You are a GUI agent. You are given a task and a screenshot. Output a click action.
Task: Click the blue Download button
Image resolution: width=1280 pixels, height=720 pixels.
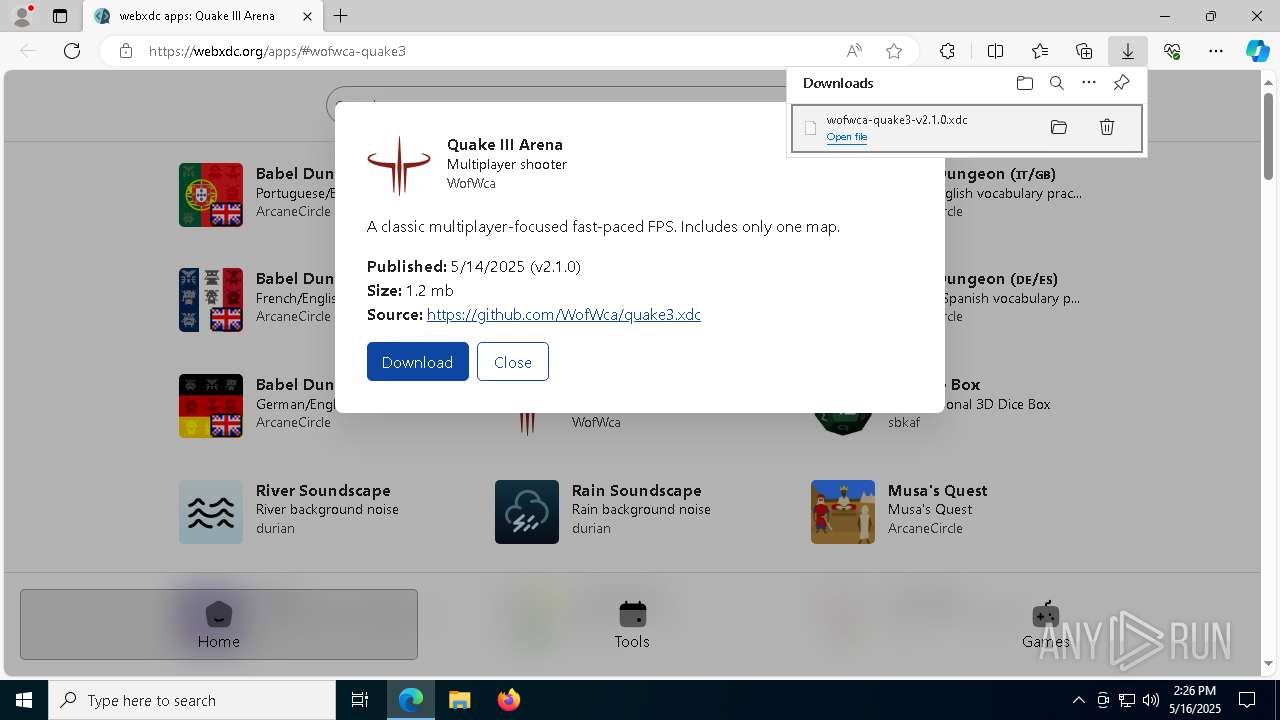point(417,362)
